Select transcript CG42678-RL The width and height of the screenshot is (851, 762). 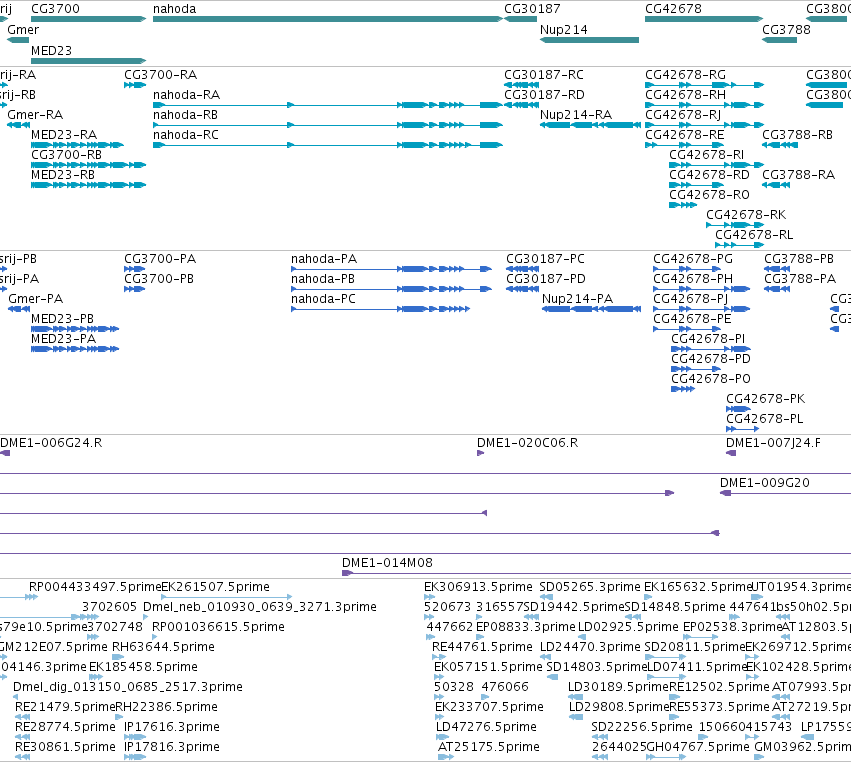point(740,245)
